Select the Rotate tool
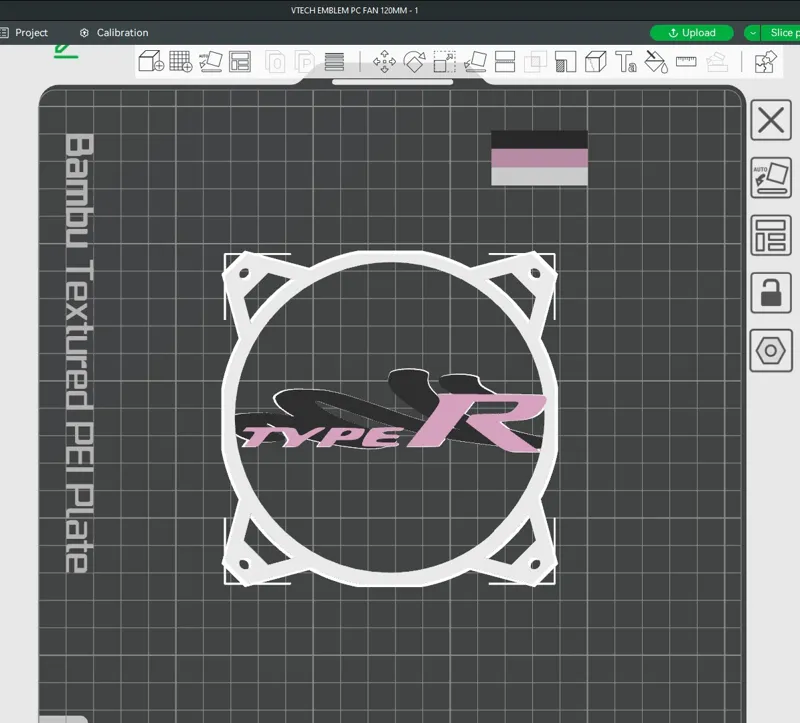 click(x=414, y=62)
